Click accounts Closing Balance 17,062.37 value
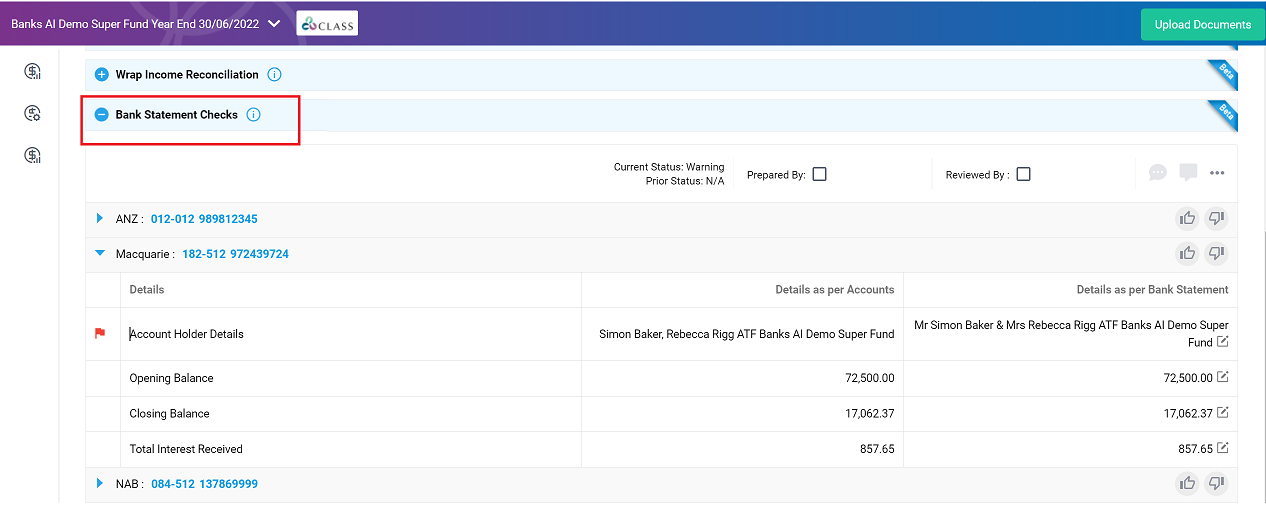 point(870,413)
